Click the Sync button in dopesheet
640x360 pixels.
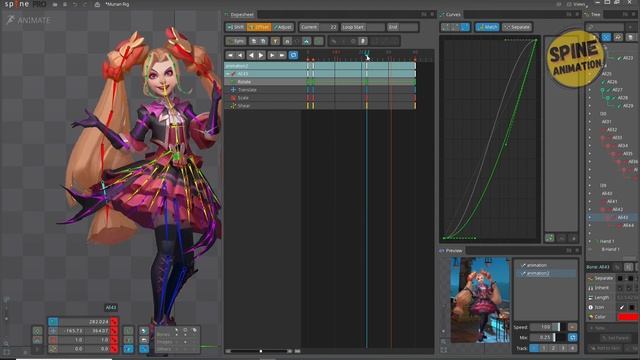pos(236,41)
